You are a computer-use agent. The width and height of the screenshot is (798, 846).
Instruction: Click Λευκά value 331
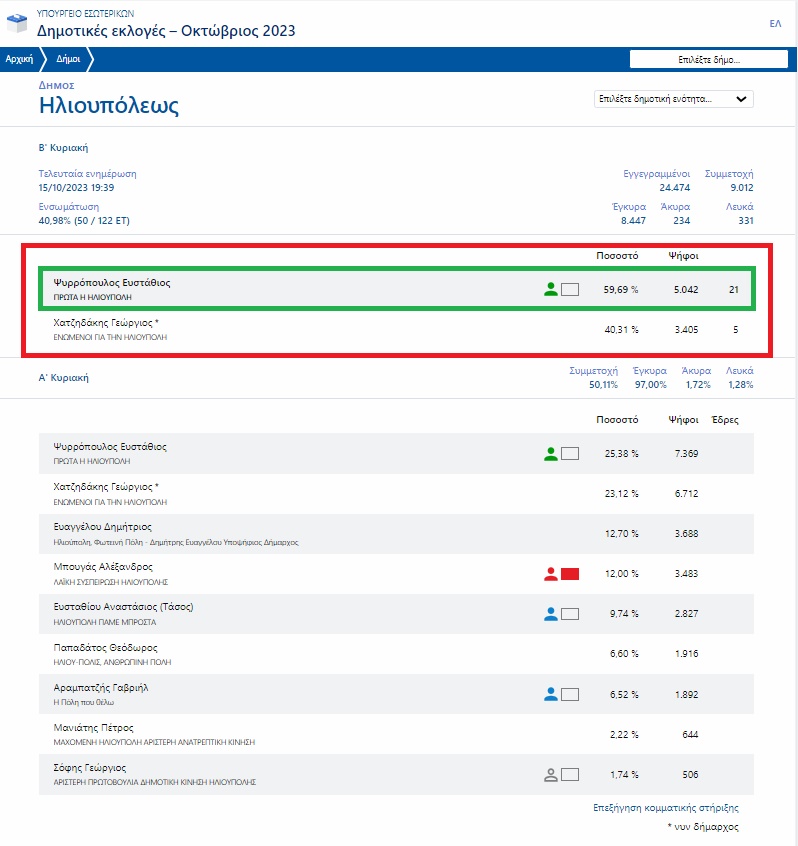(746, 221)
